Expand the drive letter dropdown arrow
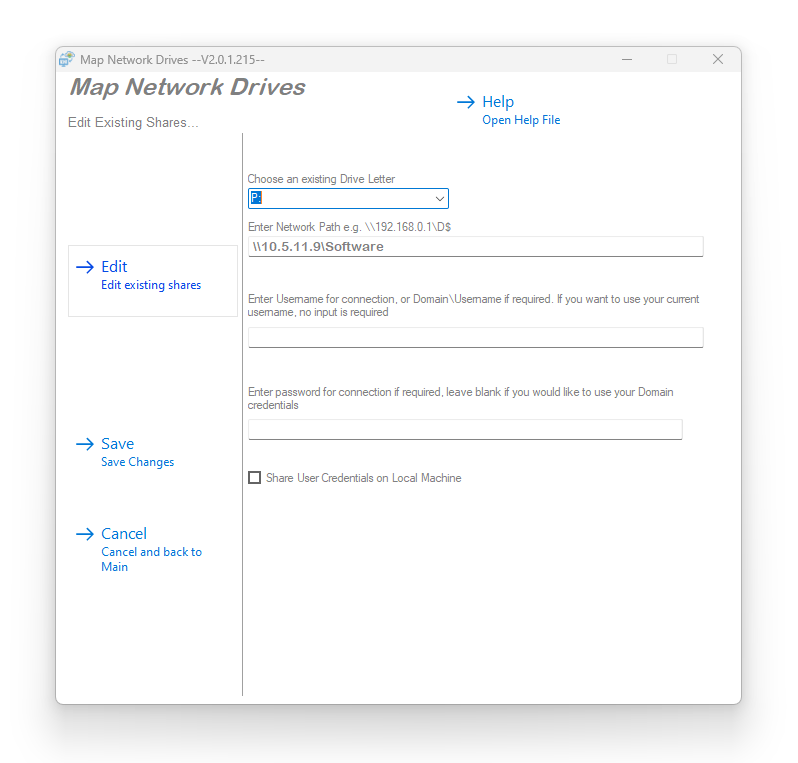Viewport: 798px width, 763px height. 440,198
